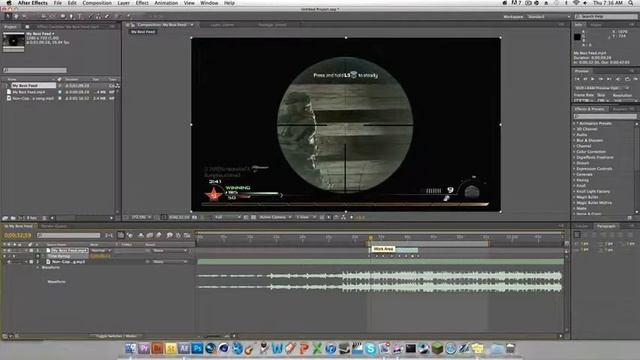Expand the Animation Presets category
This screenshot has height=360, width=640.
coord(575,123)
